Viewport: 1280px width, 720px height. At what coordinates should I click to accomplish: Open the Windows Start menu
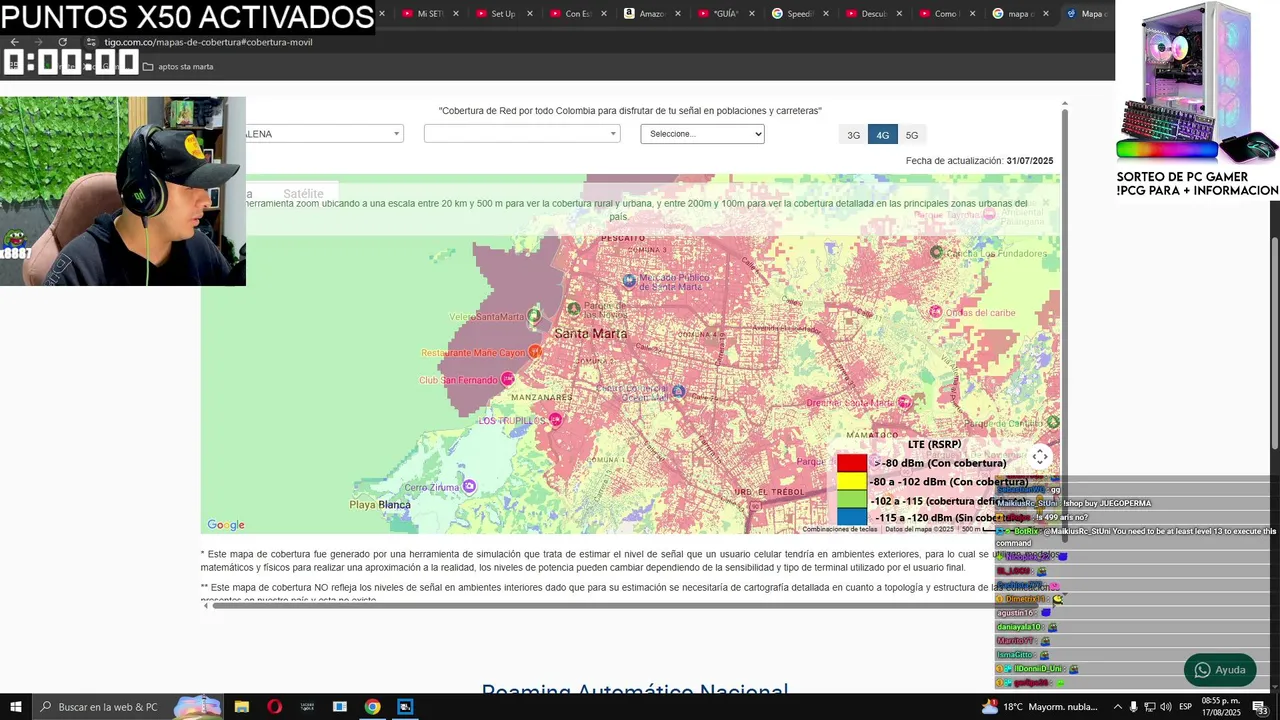[16, 707]
